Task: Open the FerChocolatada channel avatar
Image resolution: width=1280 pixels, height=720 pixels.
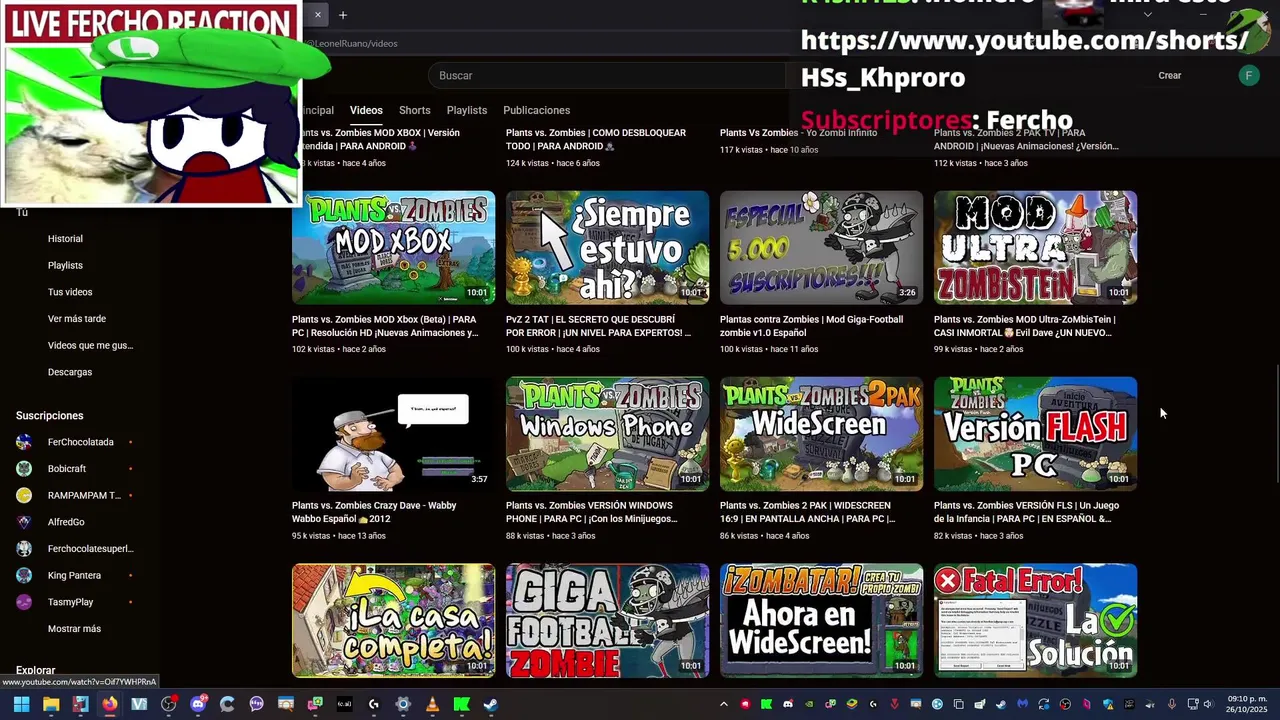Action: (24, 442)
